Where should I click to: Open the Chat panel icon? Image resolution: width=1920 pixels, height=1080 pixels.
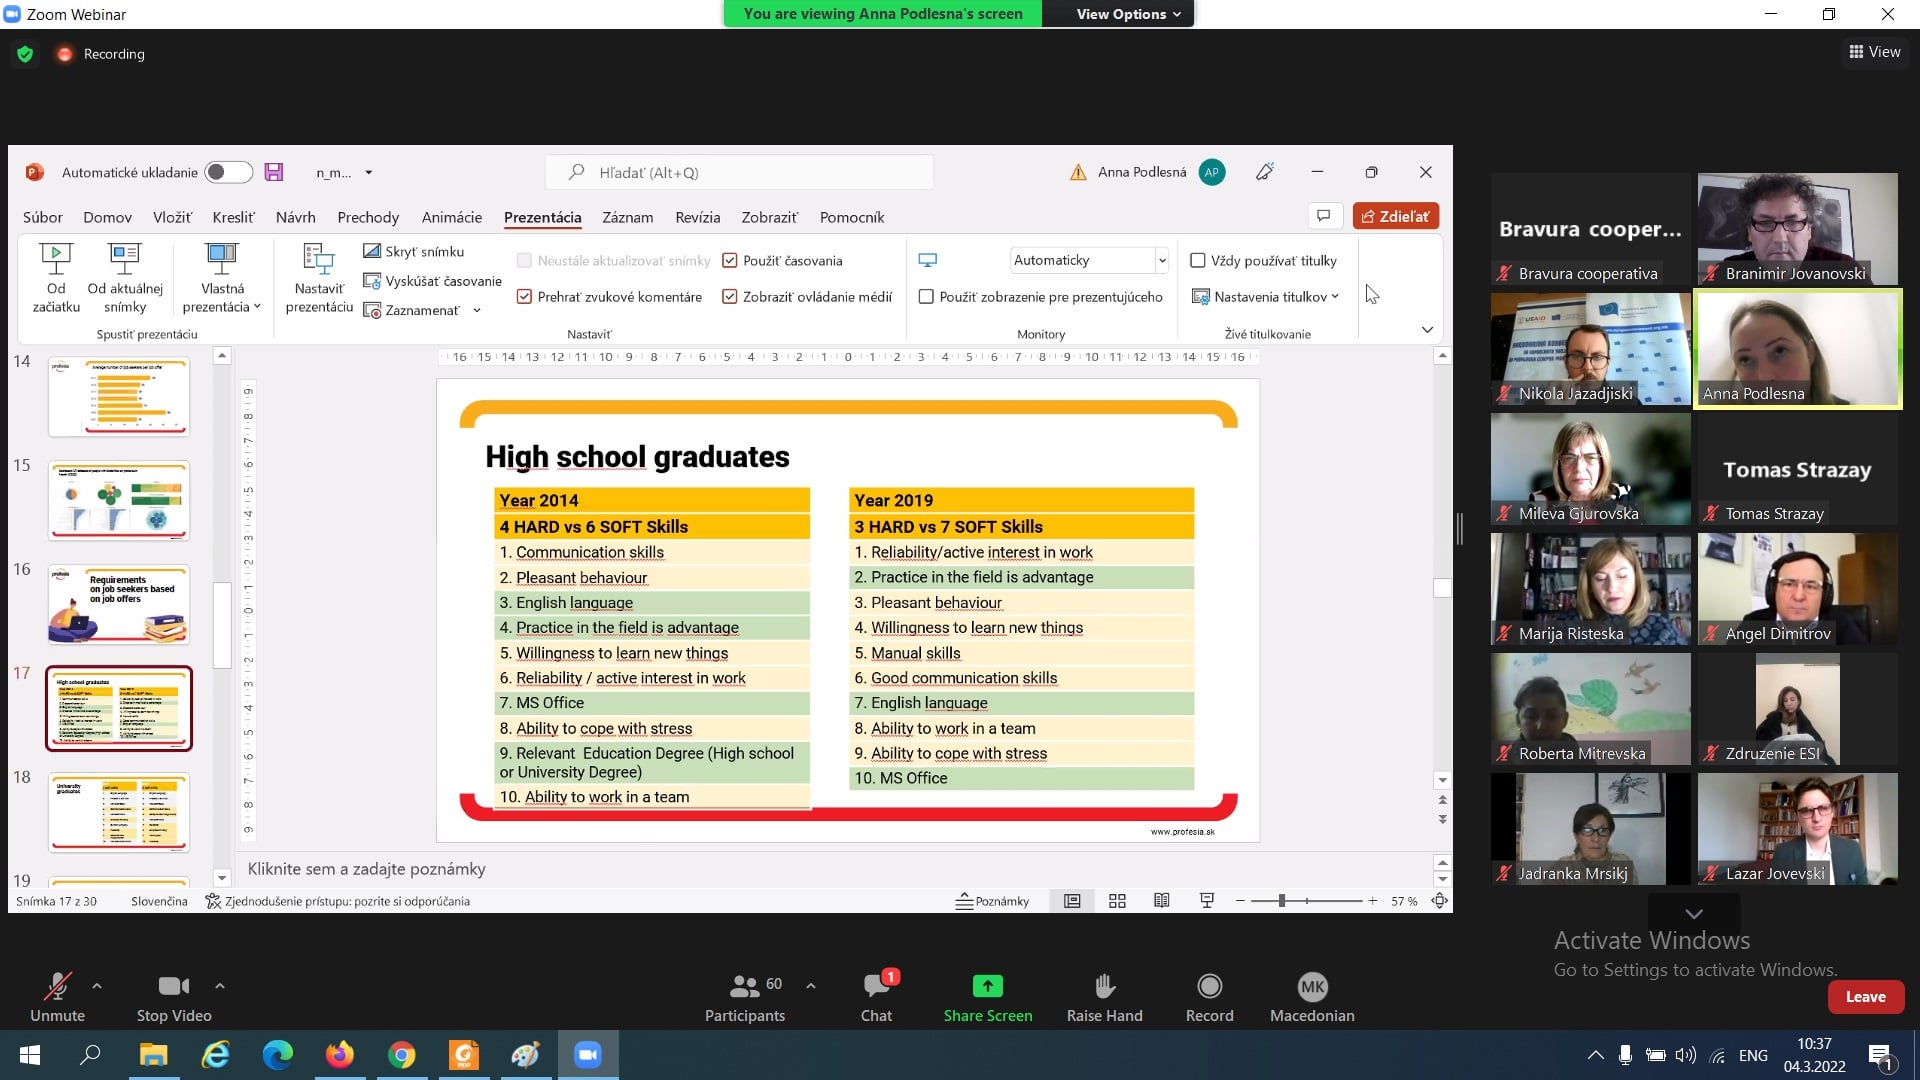tap(876, 987)
